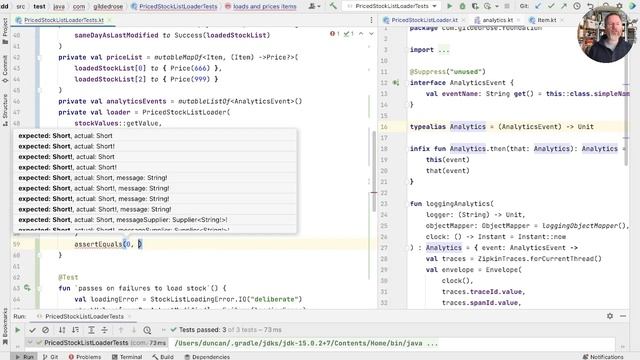Screen dimensions: 640x360
Task: Run PricedStockListLoaderTests from the main toolbar
Action: 449,6
